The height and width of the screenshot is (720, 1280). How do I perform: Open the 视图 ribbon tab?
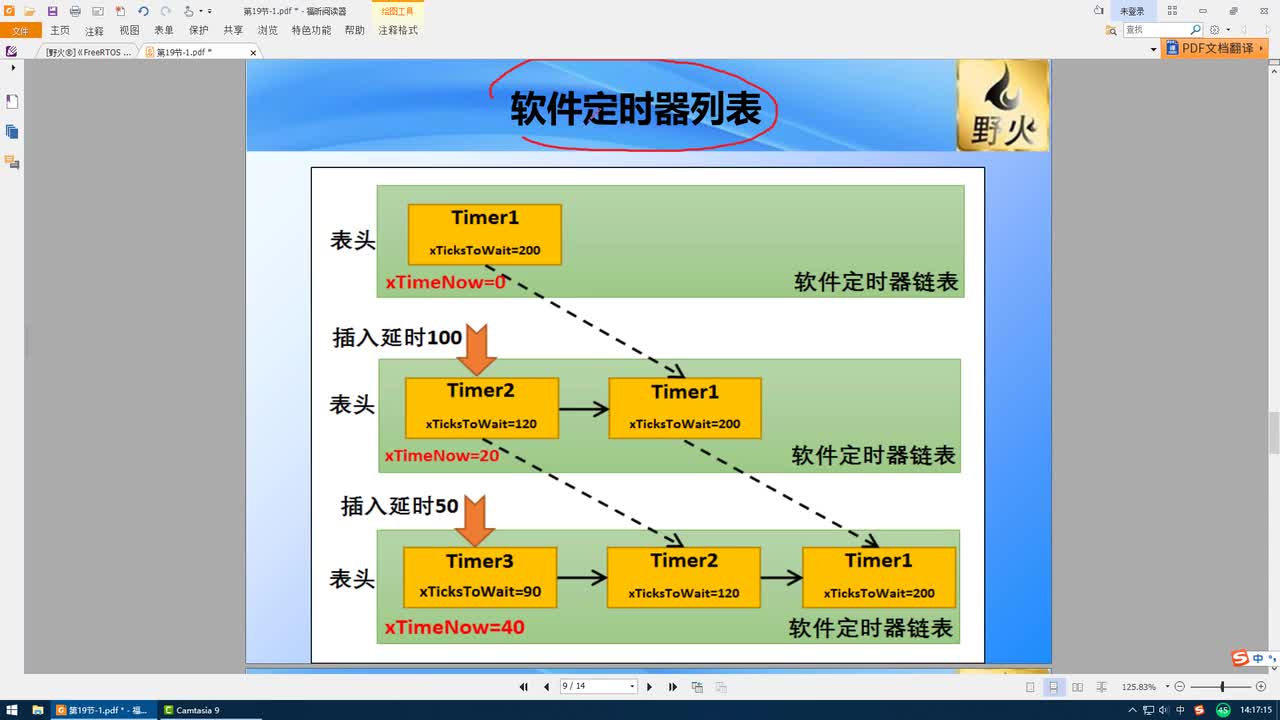pos(129,31)
